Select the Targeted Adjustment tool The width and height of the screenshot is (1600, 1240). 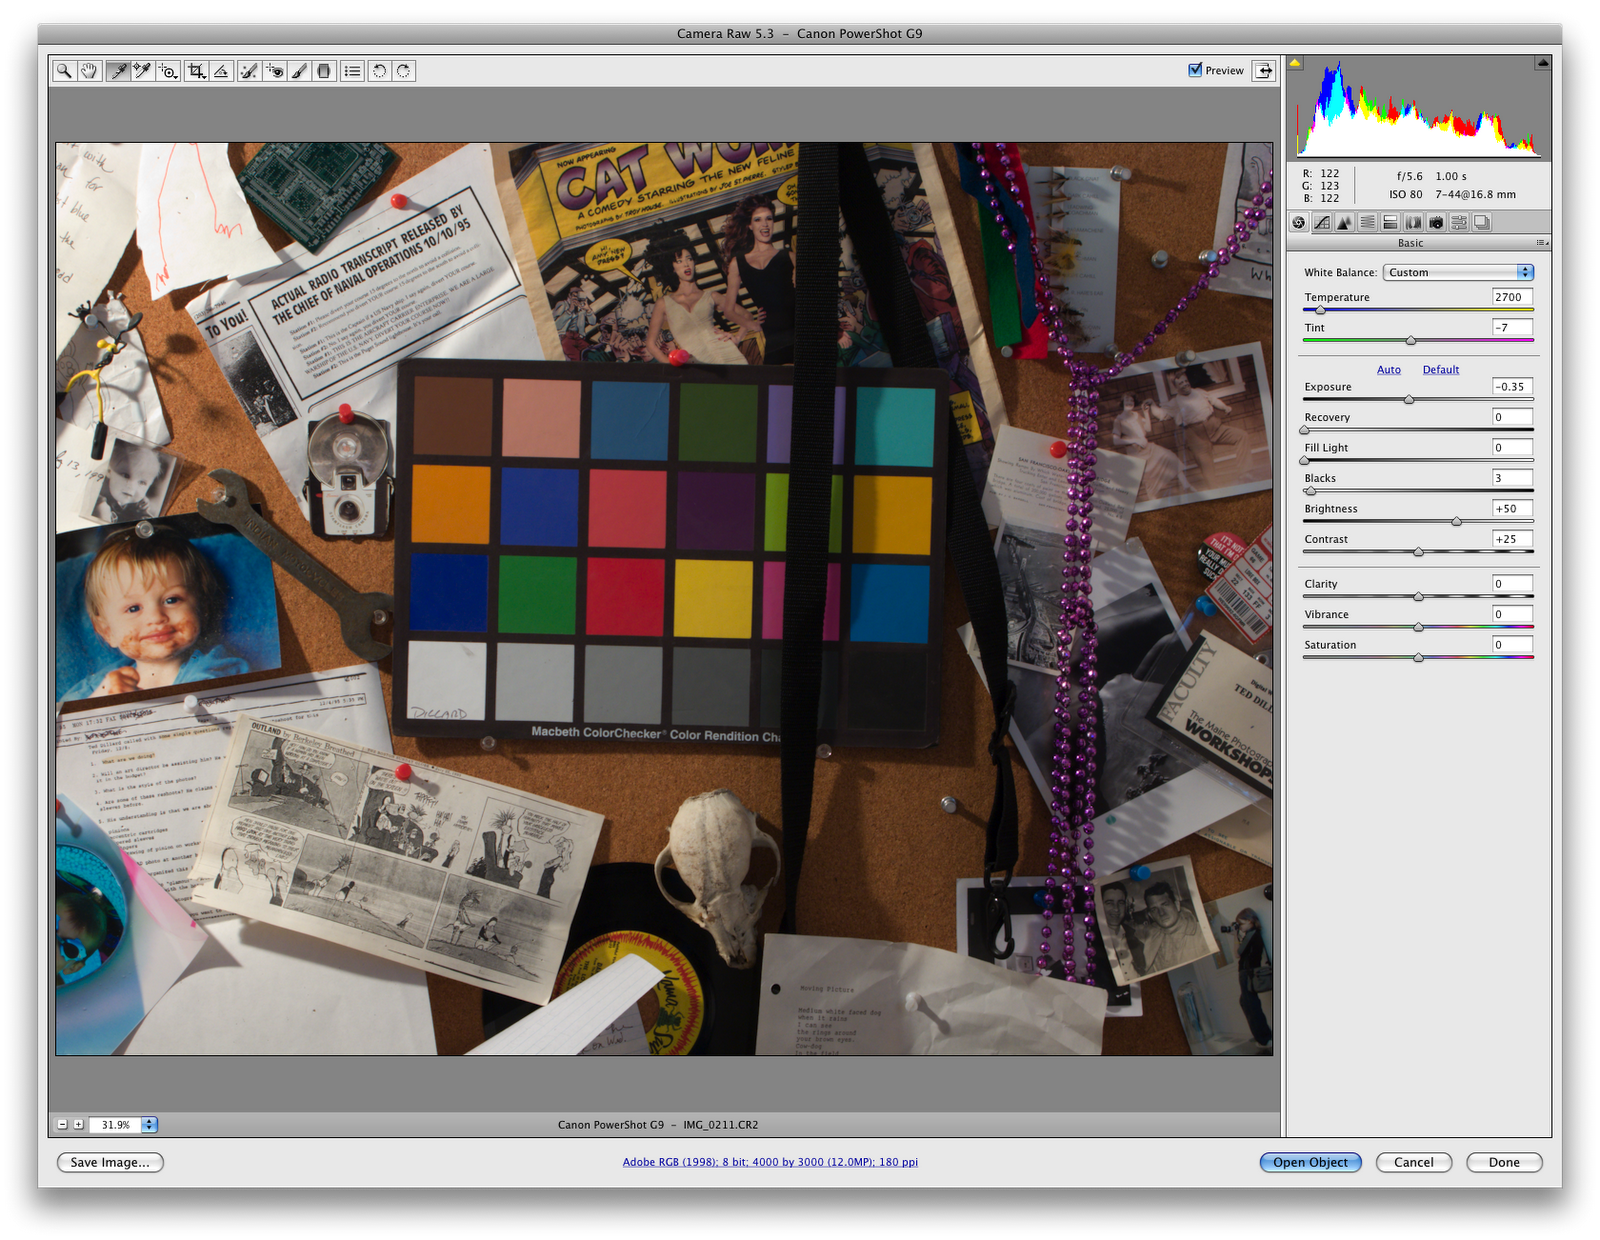coord(169,71)
